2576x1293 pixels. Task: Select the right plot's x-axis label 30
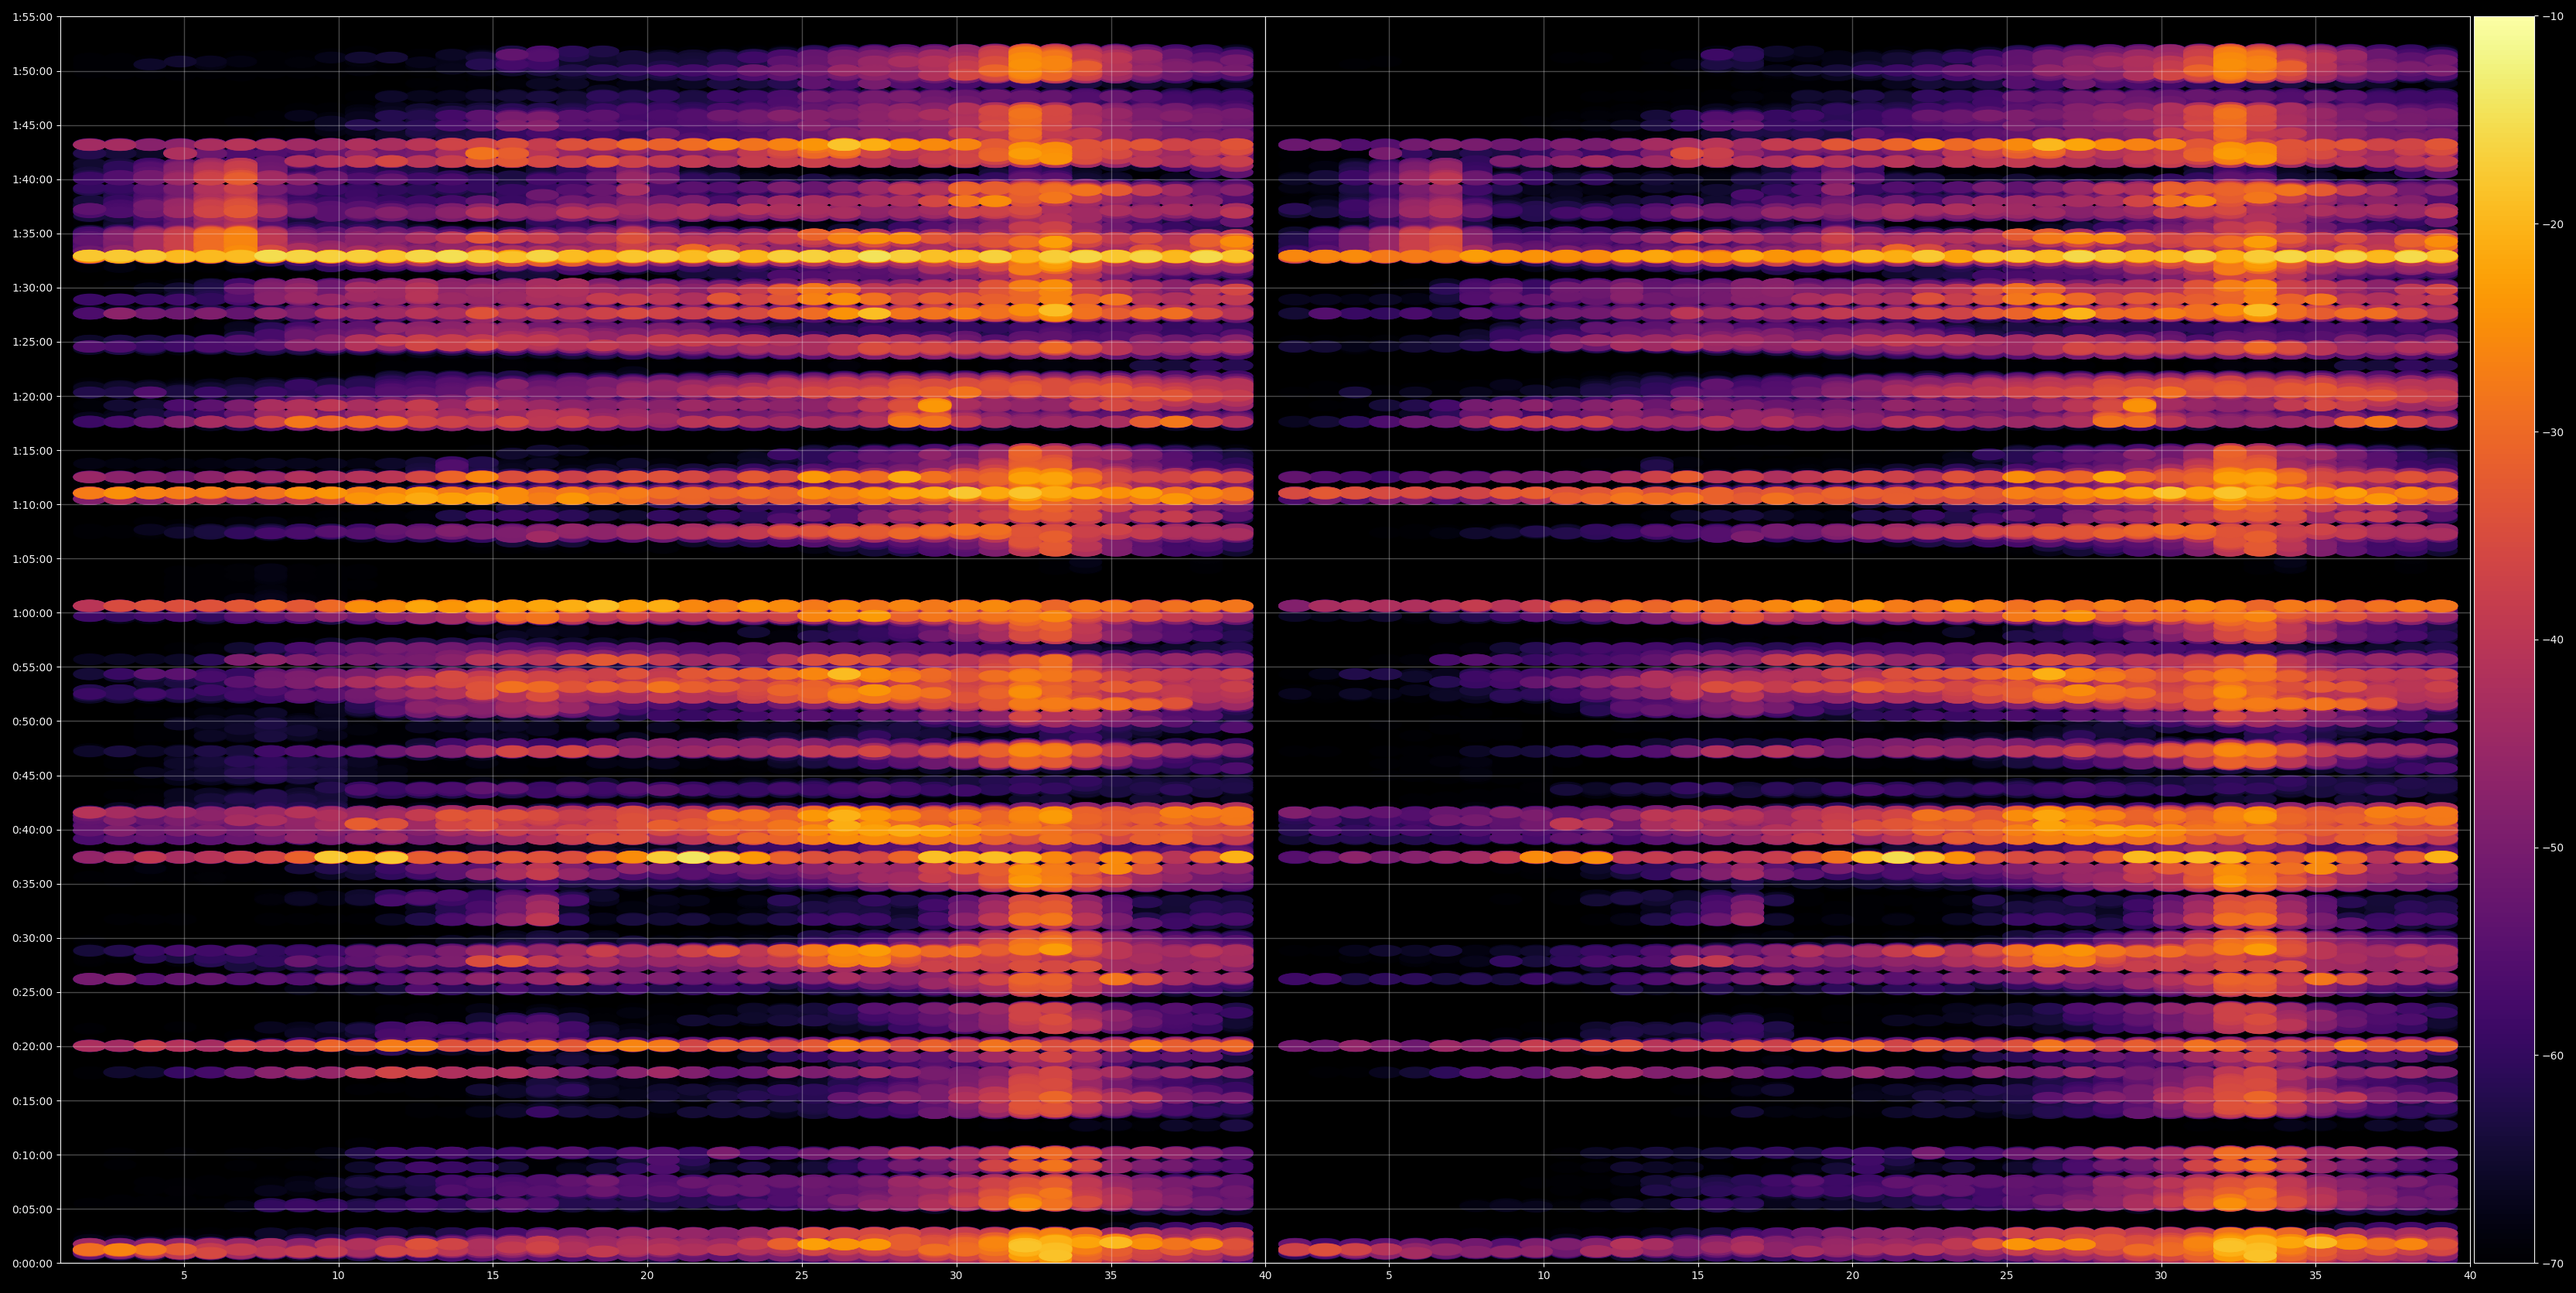click(2161, 1276)
